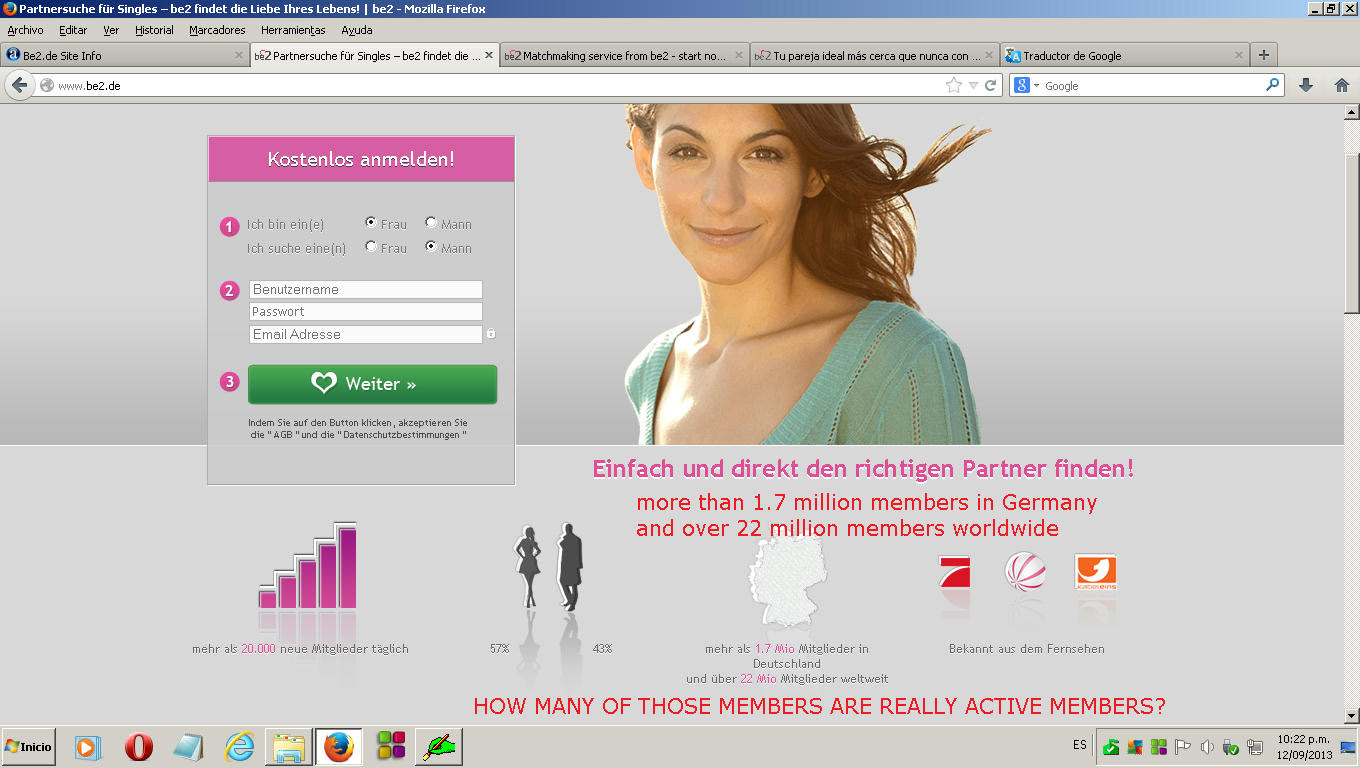Click the taskbar clock showing 10:22 p.m.
1360x768 pixels.
tap(1303, 746)
